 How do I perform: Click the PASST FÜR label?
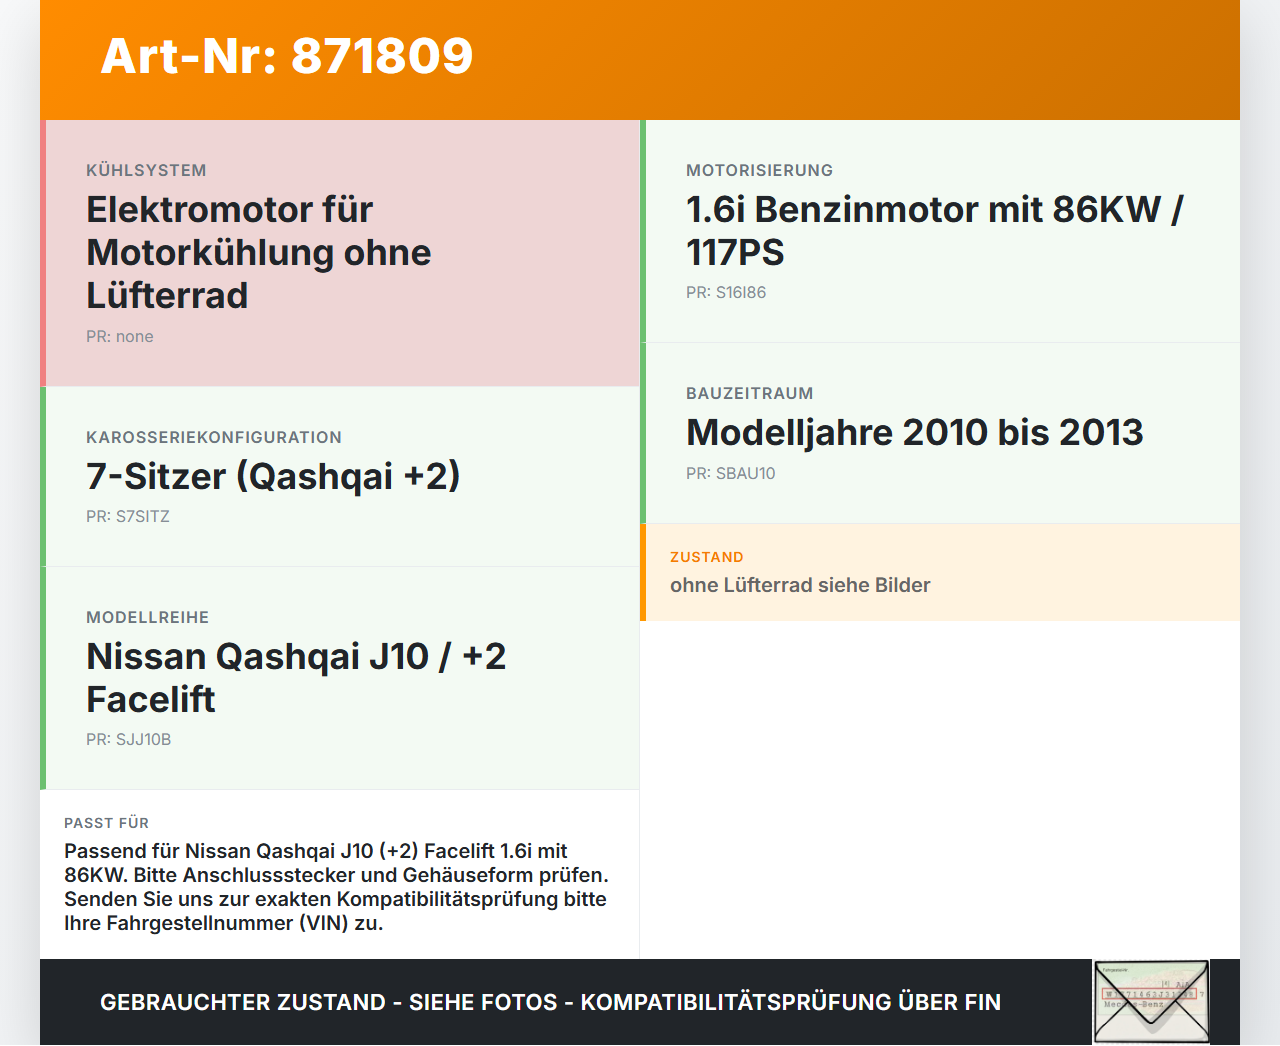click(x=107, y=823)
